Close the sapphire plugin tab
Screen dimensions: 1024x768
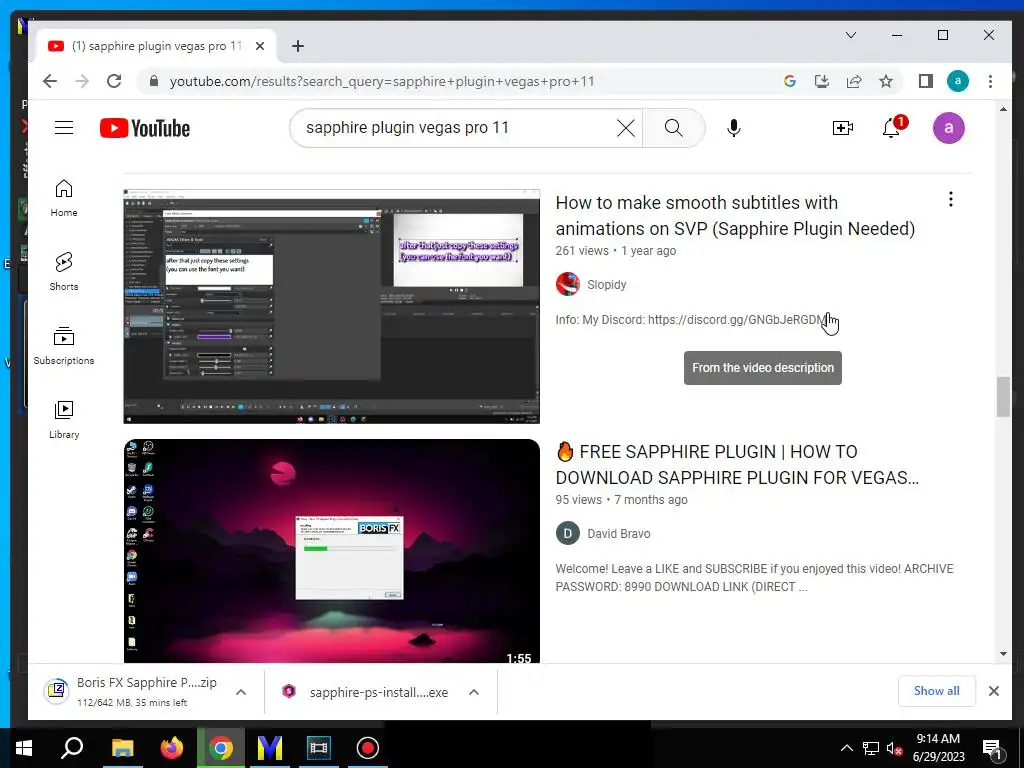coord(260,46)
